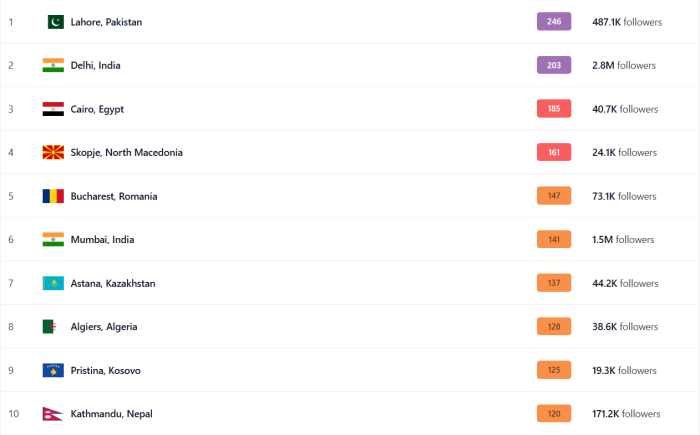Click the Romania flag icon
The image size is (700, 435).
coord(53,196)
